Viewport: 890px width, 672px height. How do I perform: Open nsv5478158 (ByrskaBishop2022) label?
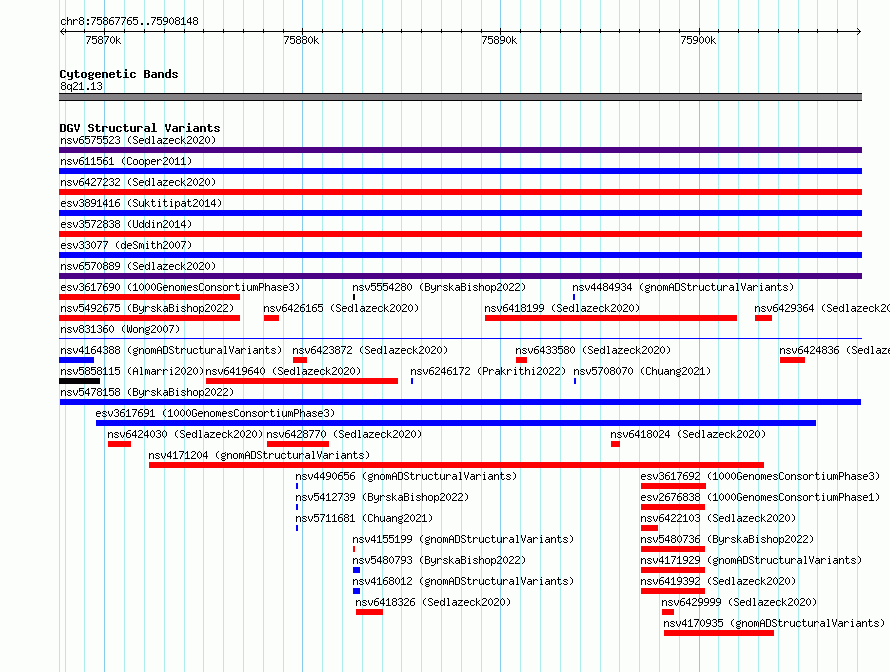147,392
